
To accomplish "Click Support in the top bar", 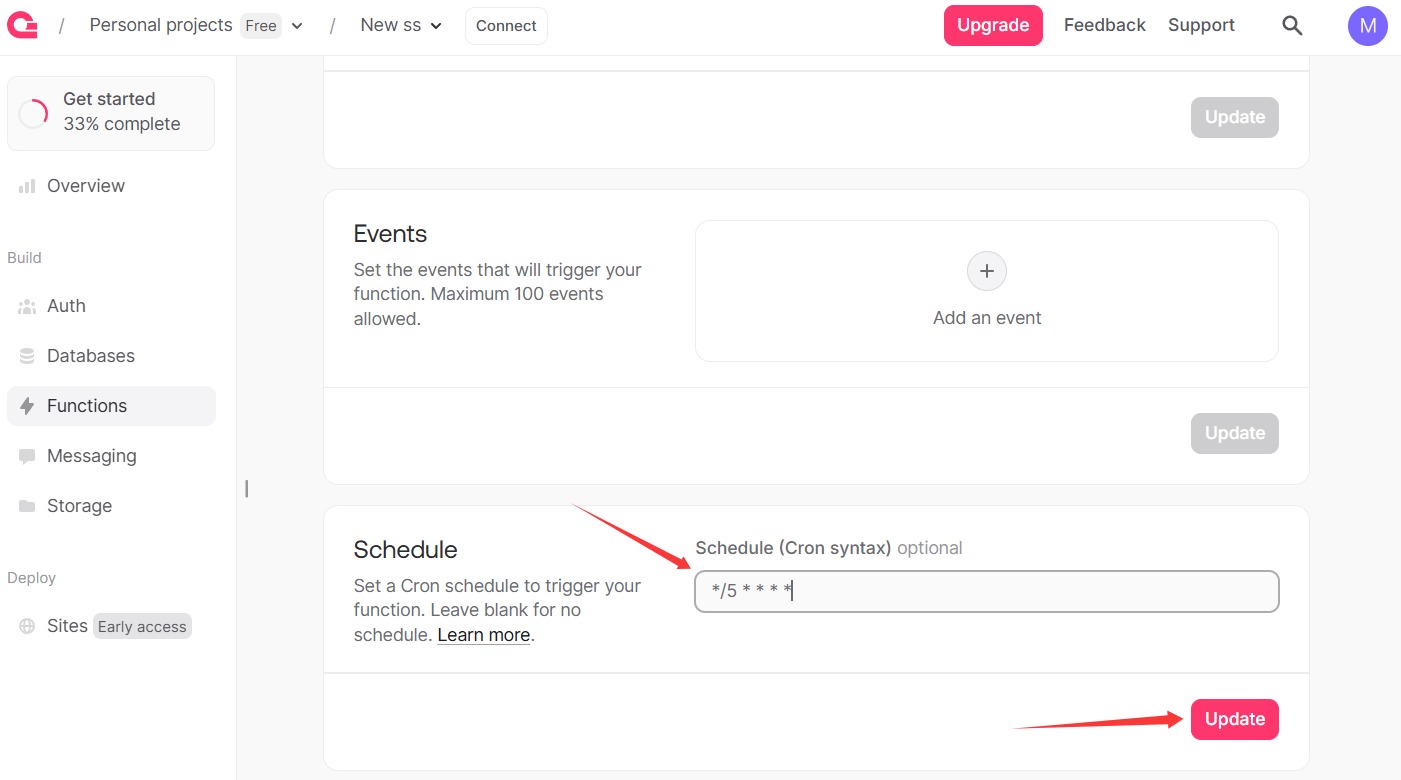I will coord(1201,25).
